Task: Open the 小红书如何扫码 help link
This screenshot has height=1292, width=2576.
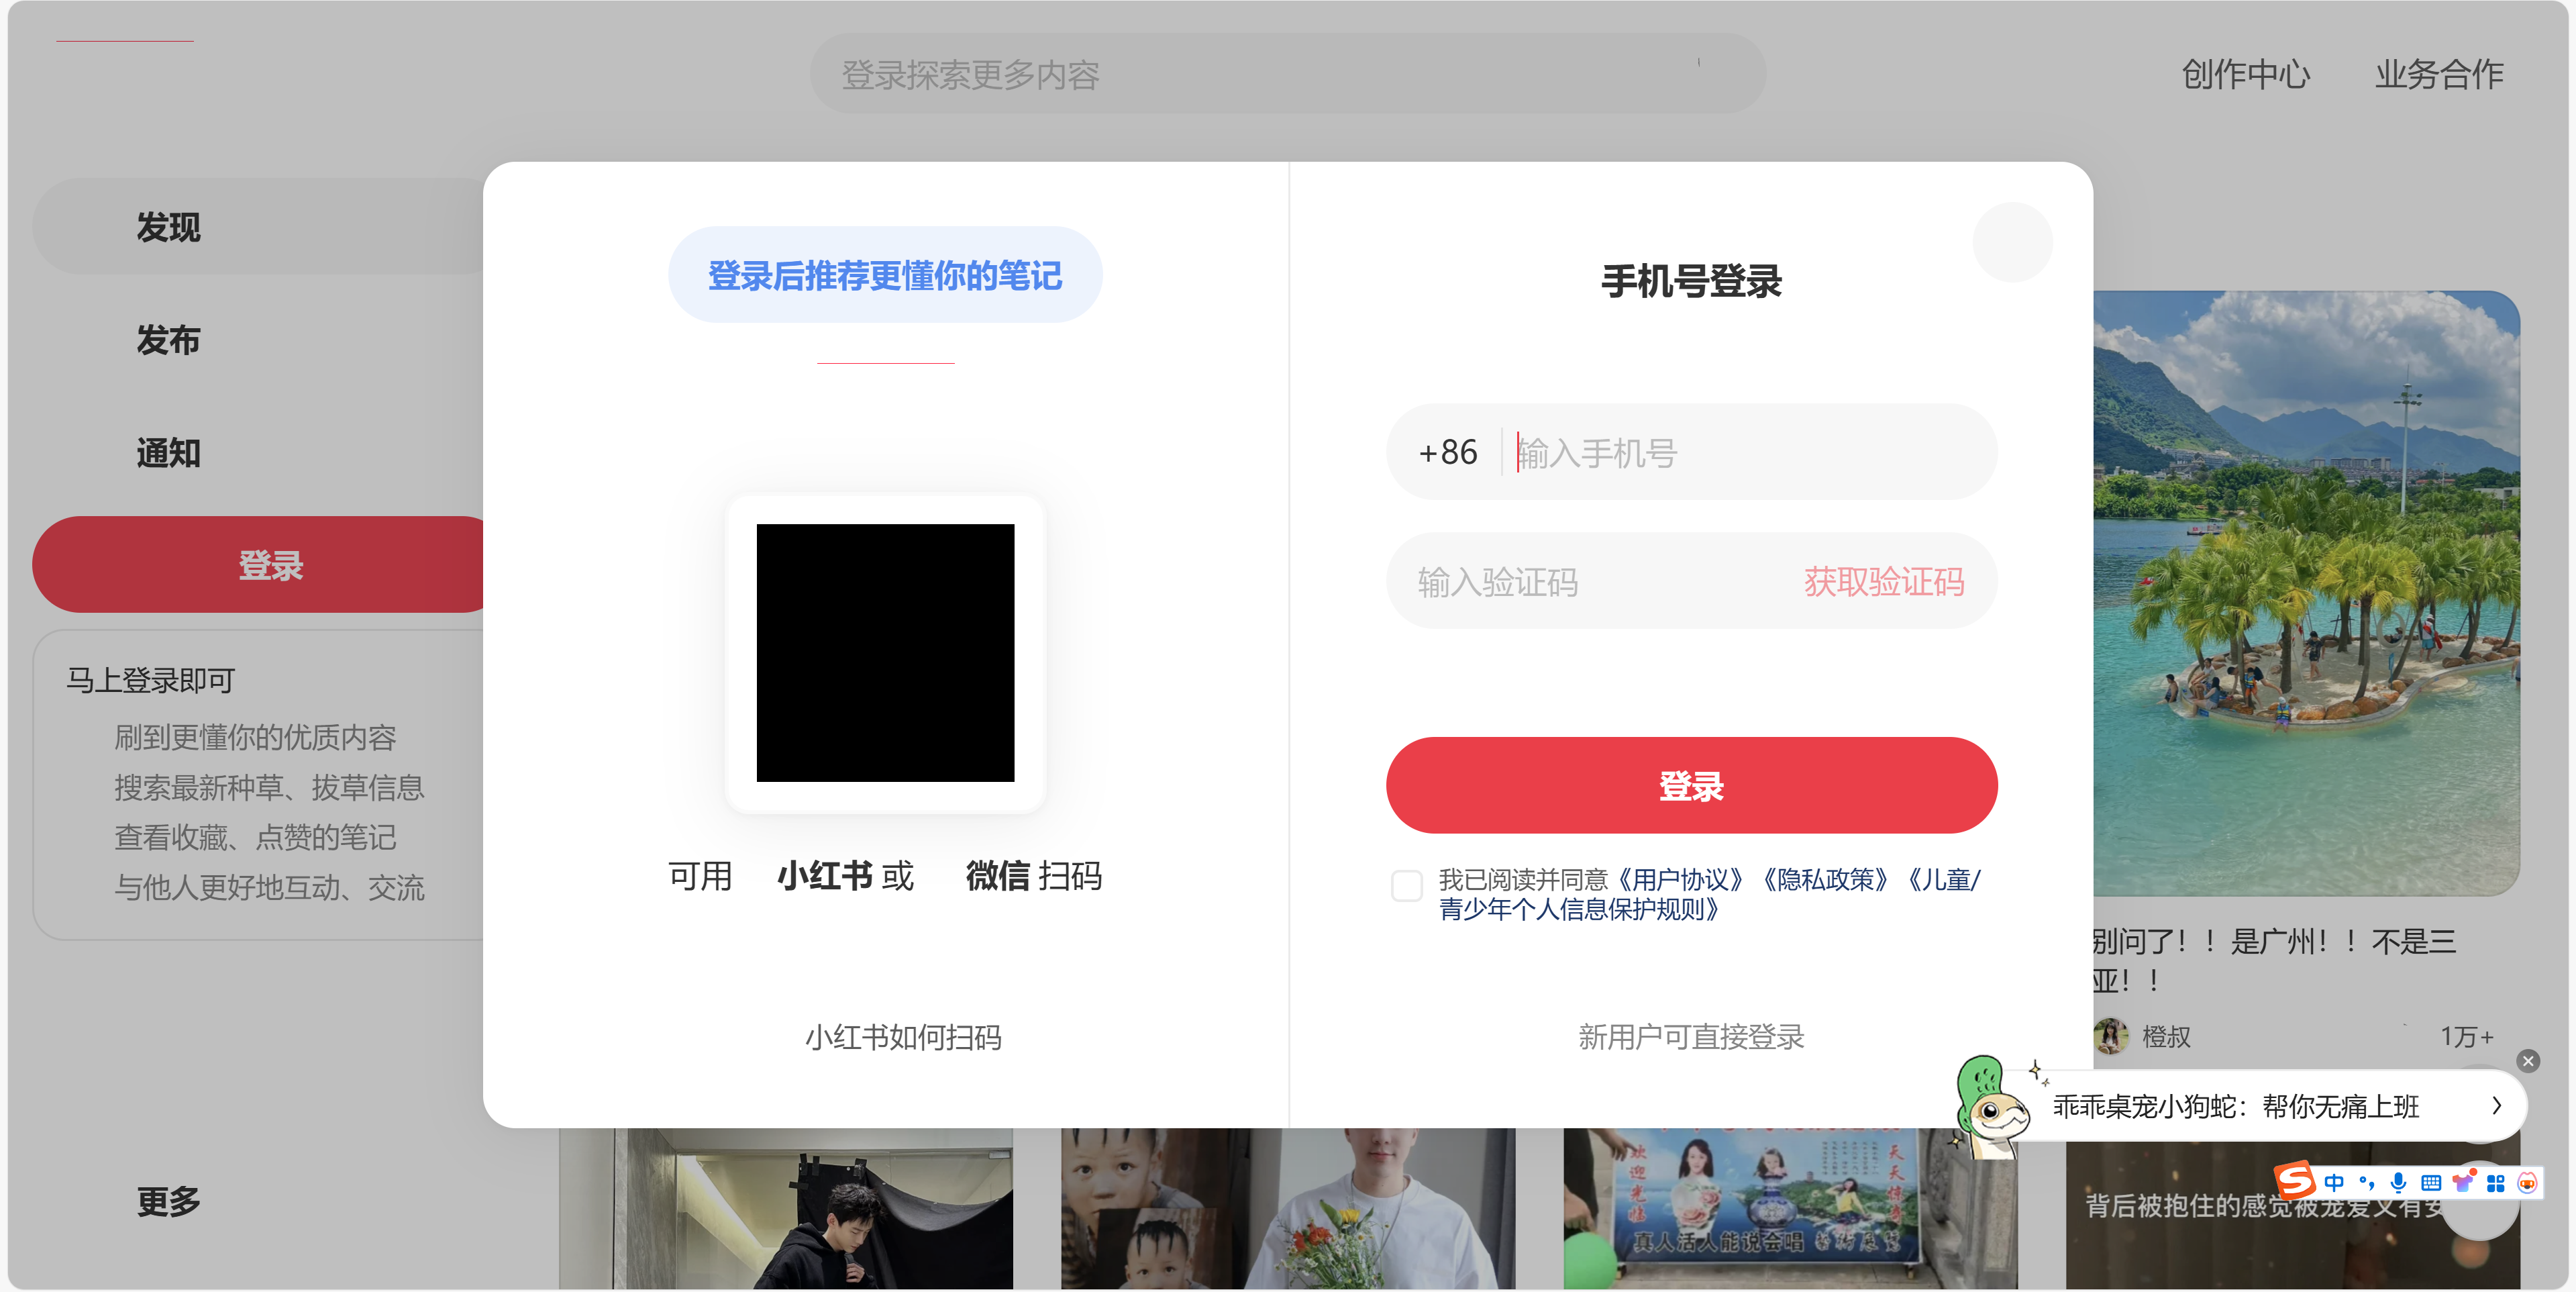Action: tap(902, 1037)
